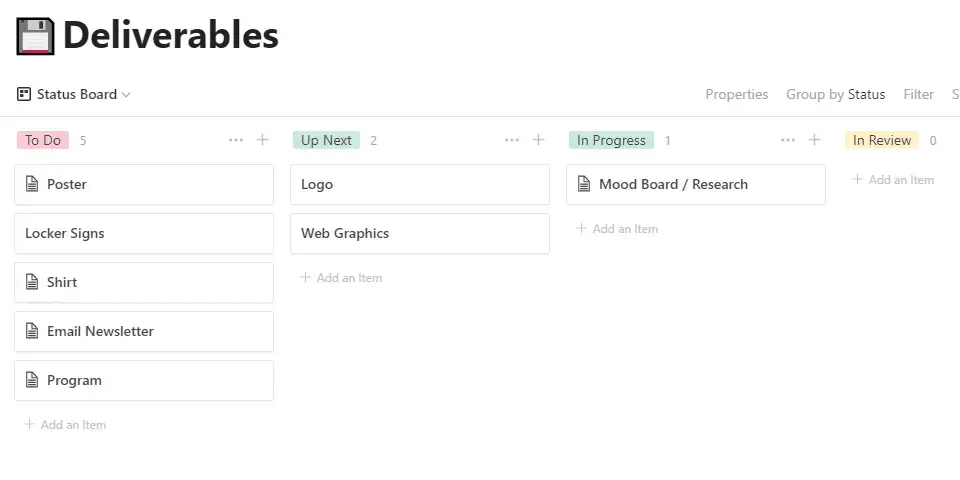Open the Group by Status selector
Viewport: 960px width, 480px height.
coord(835,94)
